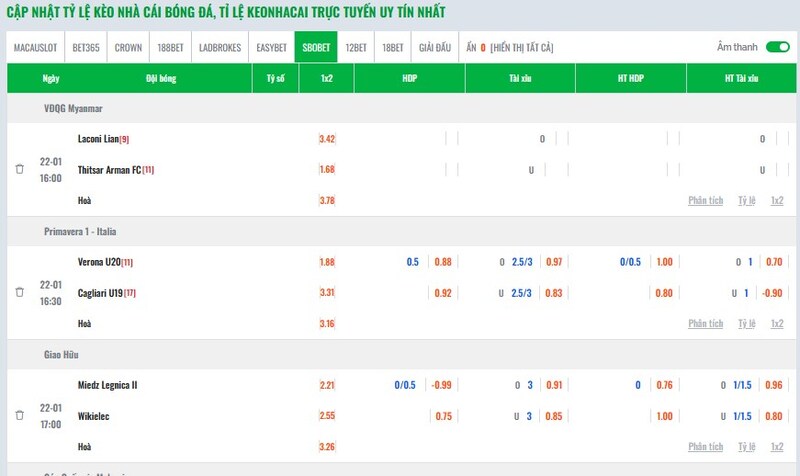Open the EASYBET tab
The height and width of the screenshot is (476, 800).
pyautogui.click(x=273, y=47)
